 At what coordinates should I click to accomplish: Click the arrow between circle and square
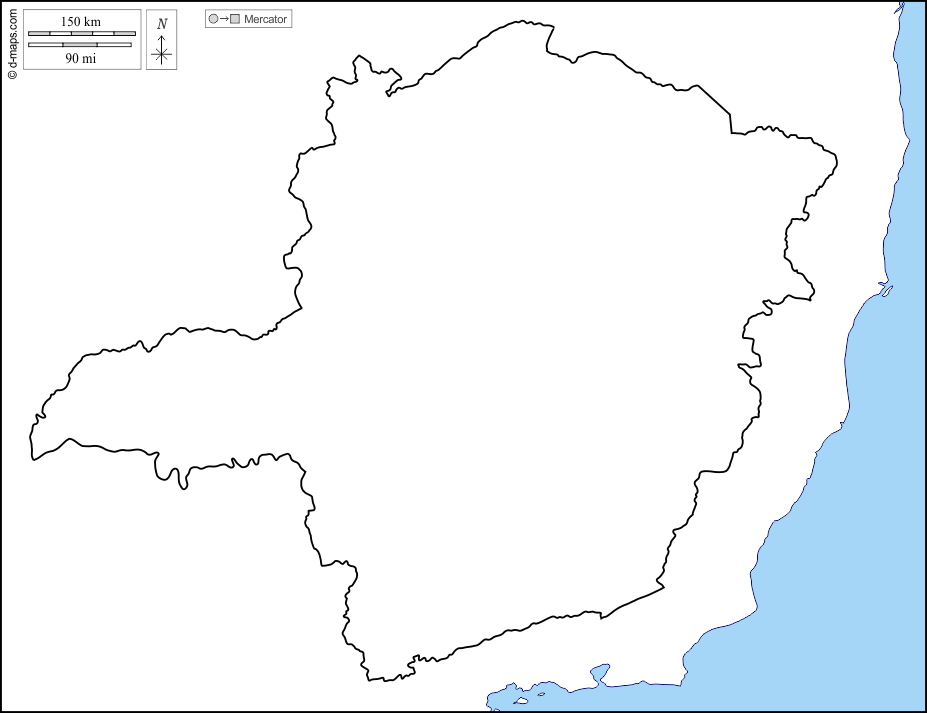point(224,19)
